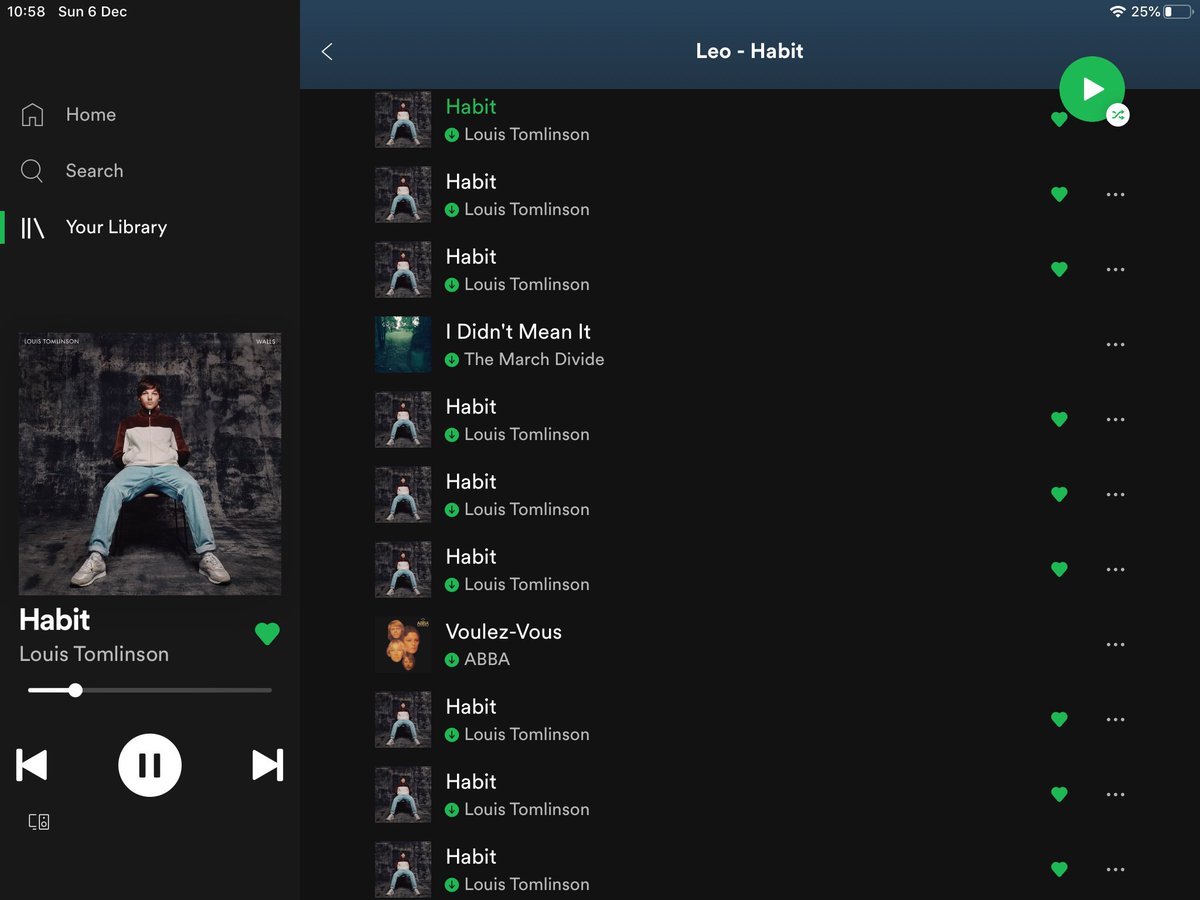Go back using the chevron beside Leo - Habit
Viewport: 1200px width, 900px height.
coord(327,51)
